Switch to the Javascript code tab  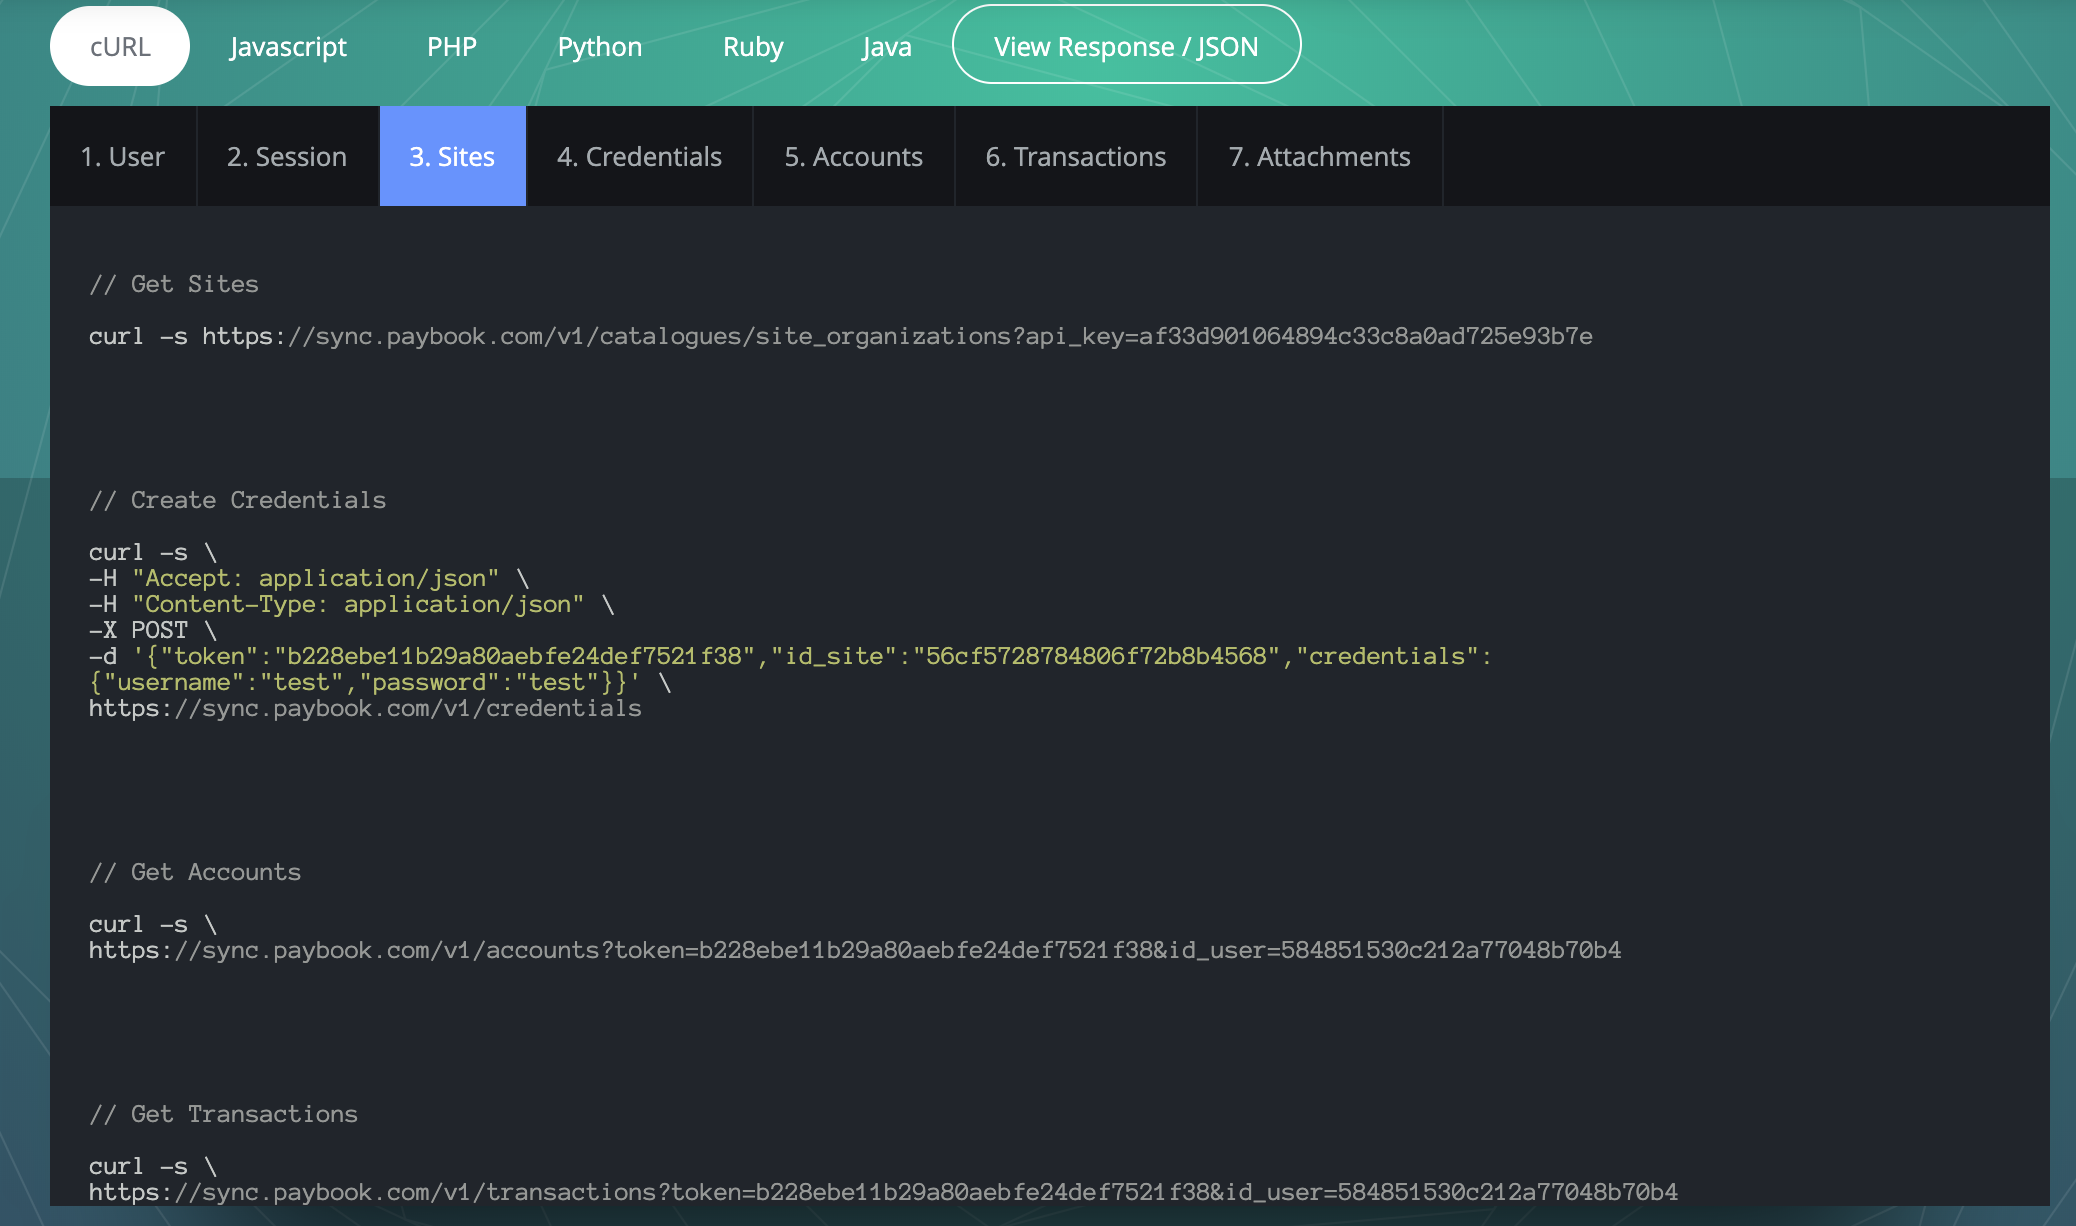coord(288,47)
